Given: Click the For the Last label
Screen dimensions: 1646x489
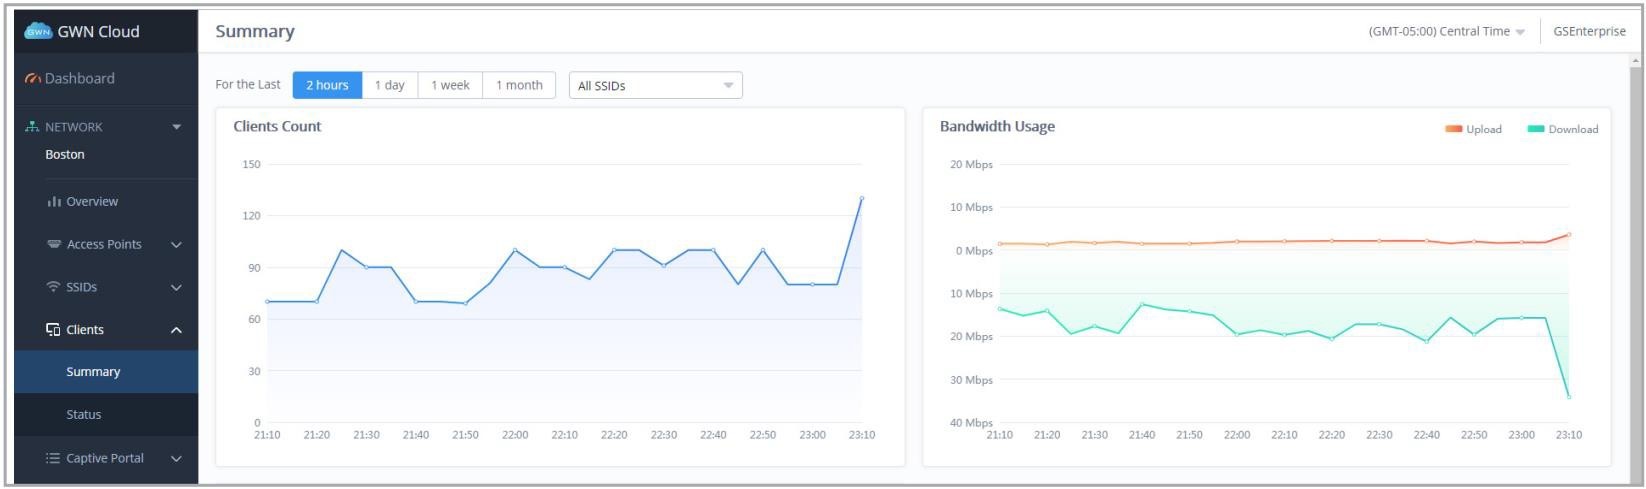Looking at the screenshot, I should click(x=248, y=85).
